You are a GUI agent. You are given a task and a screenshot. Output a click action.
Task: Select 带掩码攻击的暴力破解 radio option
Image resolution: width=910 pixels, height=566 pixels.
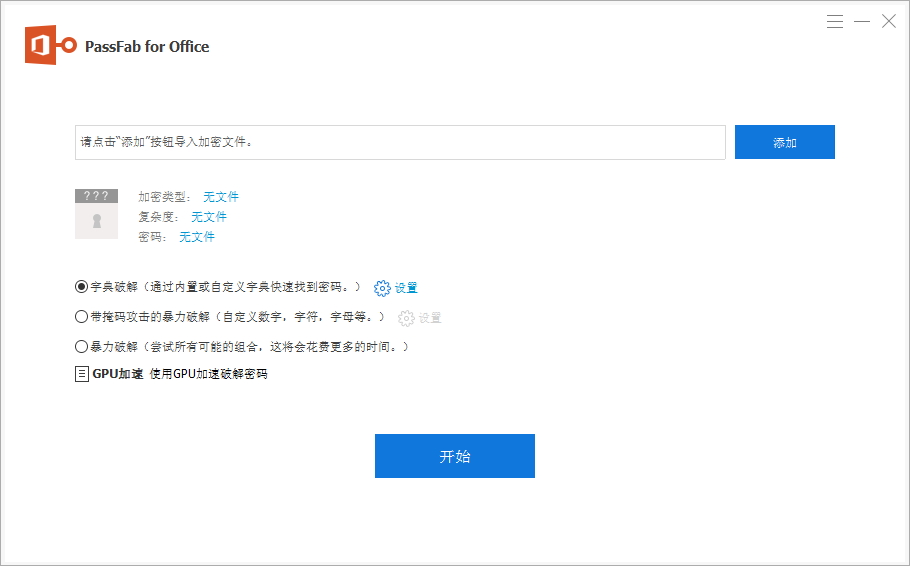click(x=82, y=317)
